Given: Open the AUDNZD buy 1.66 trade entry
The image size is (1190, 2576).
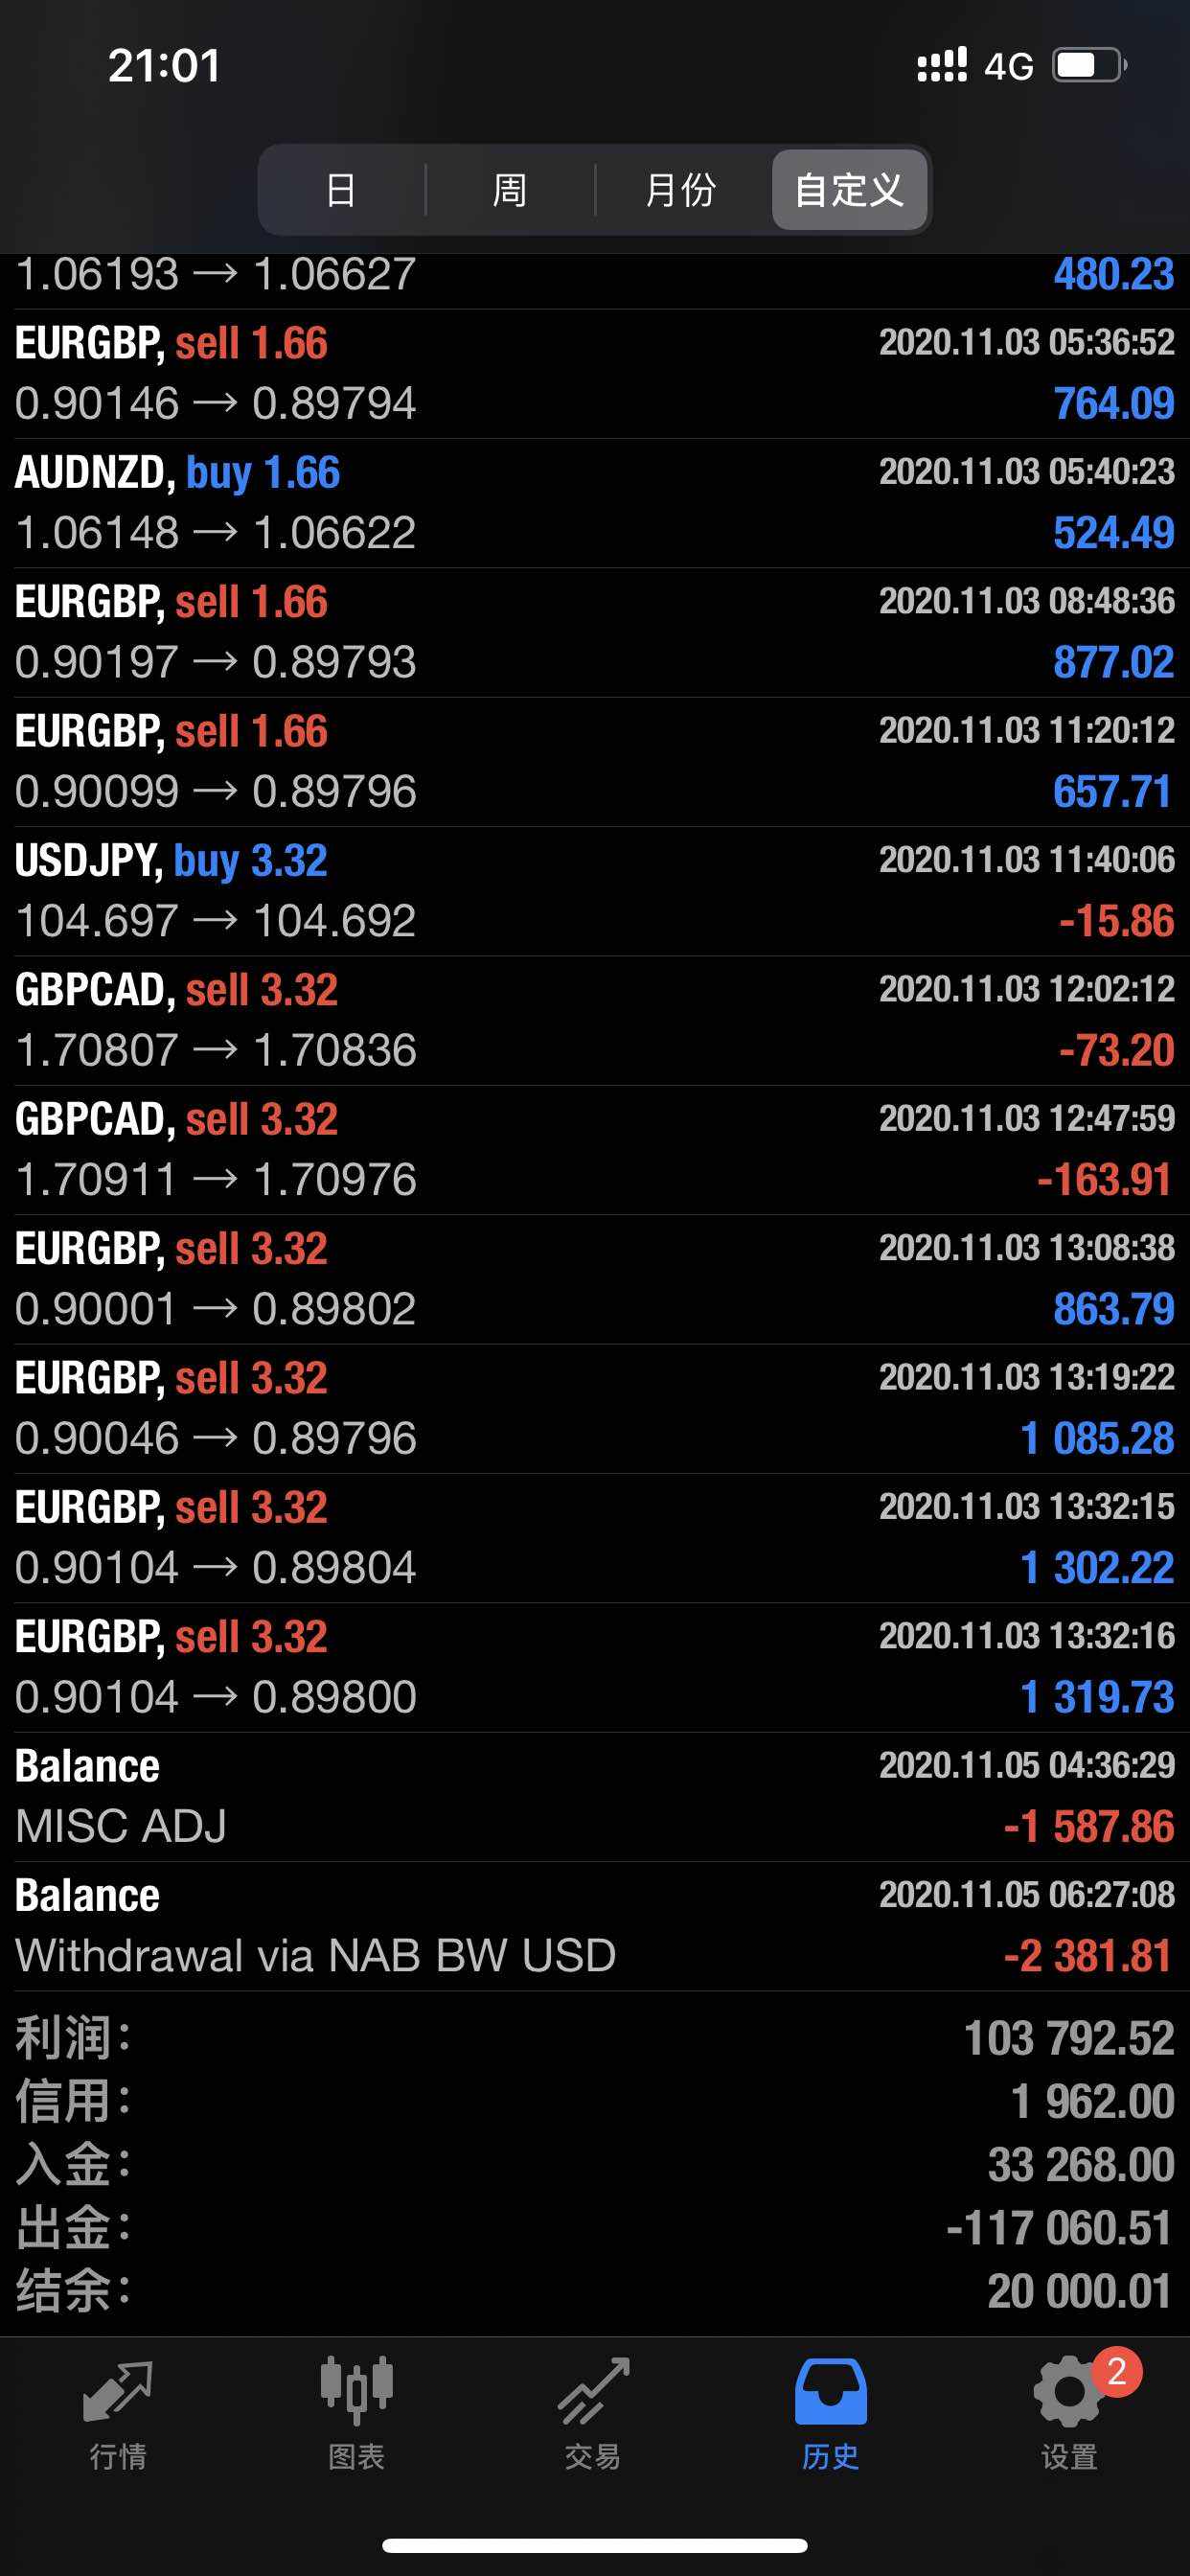Looking at the screenshot, I should 595,503.
